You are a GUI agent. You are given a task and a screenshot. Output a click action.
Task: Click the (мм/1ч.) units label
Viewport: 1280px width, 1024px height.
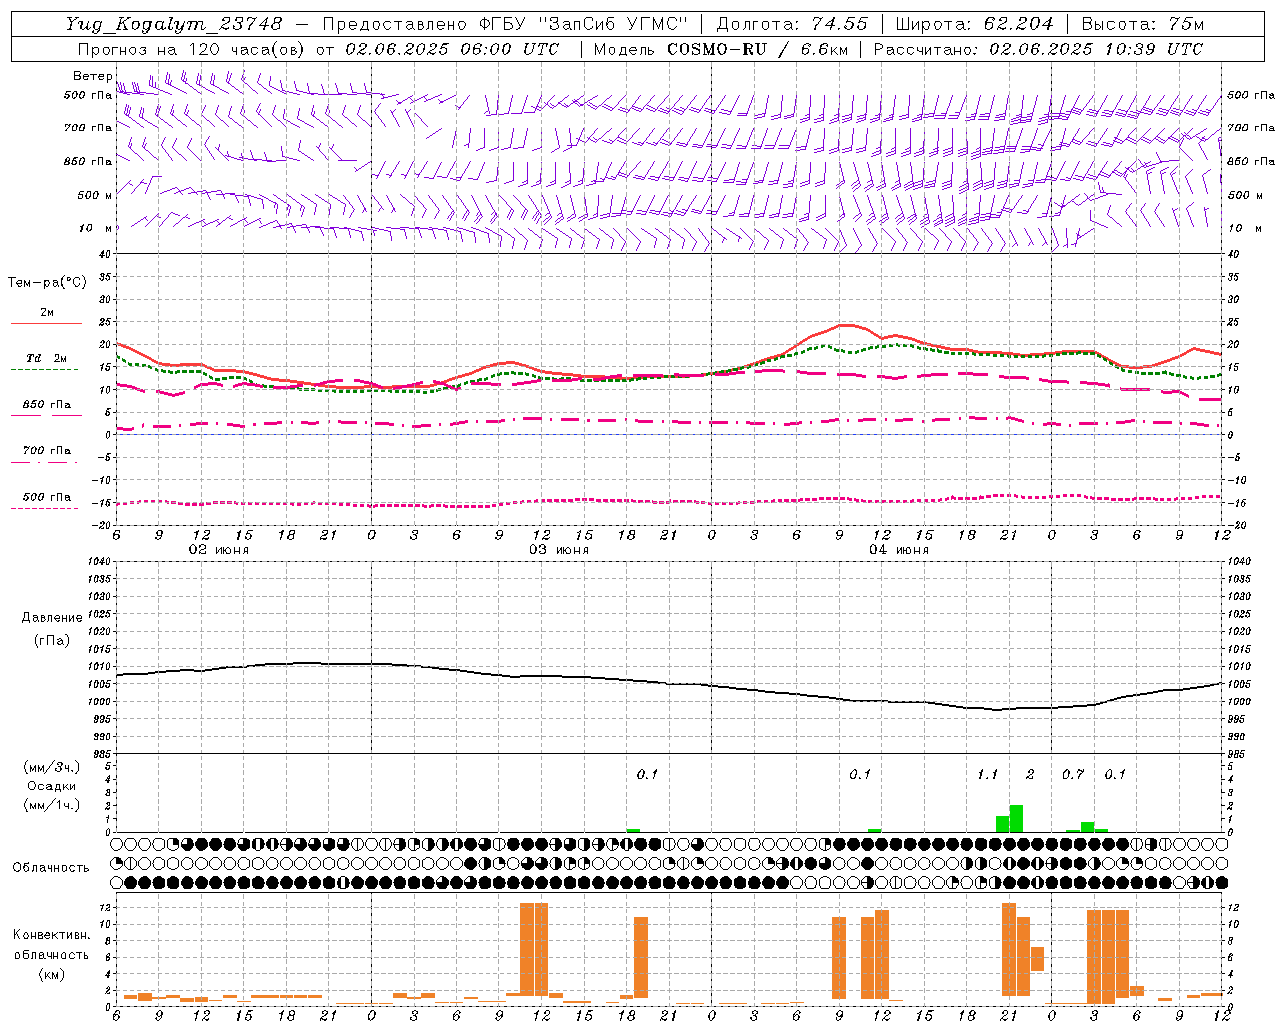tap(52, 804)
